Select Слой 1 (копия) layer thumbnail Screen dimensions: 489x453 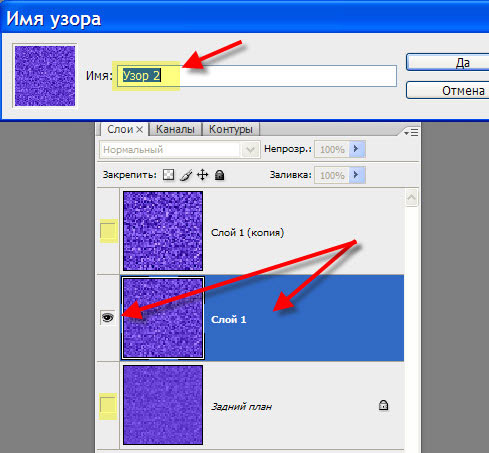point(163,231)
